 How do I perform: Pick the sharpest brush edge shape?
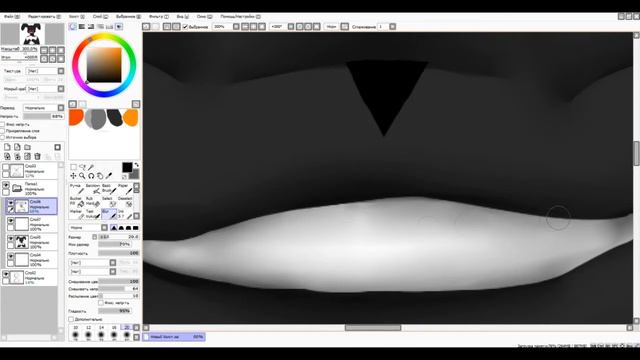pyautogui.click(x=114, y=228)
